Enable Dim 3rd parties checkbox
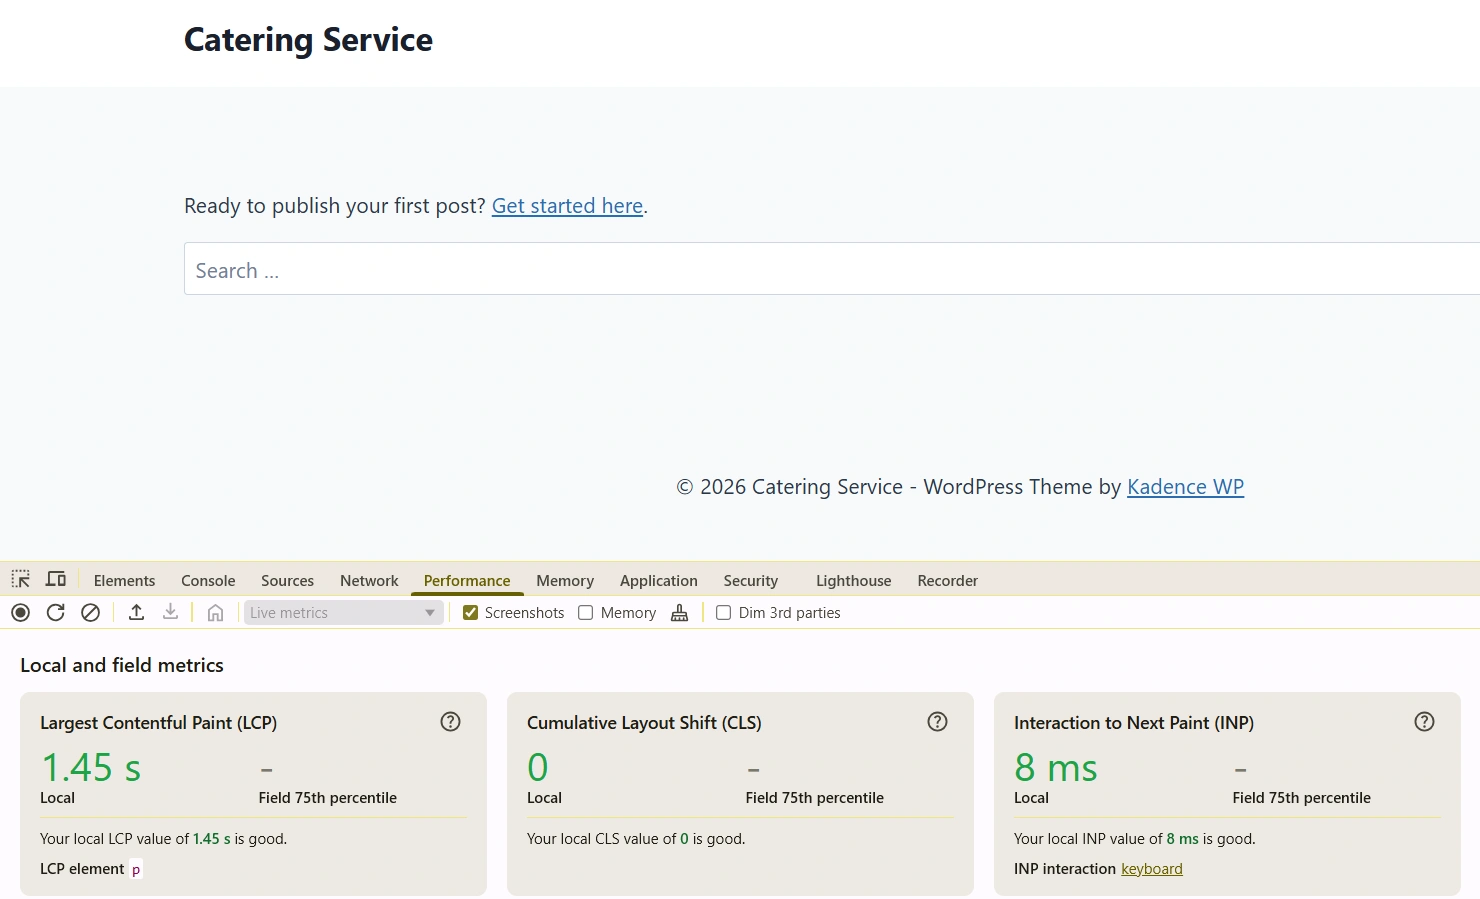Viewport: 1480px width, 899px height. pyautogui.click(x=724, y=612)
